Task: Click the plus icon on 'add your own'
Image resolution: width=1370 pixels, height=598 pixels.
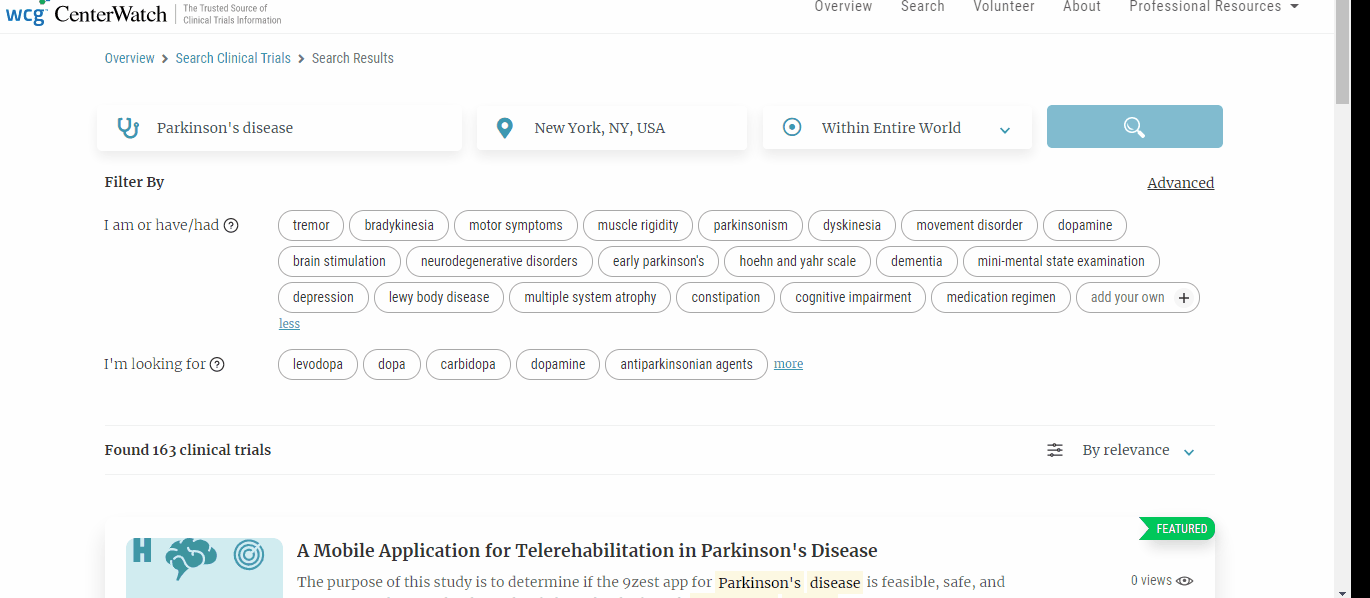Action: [1183, 297]
